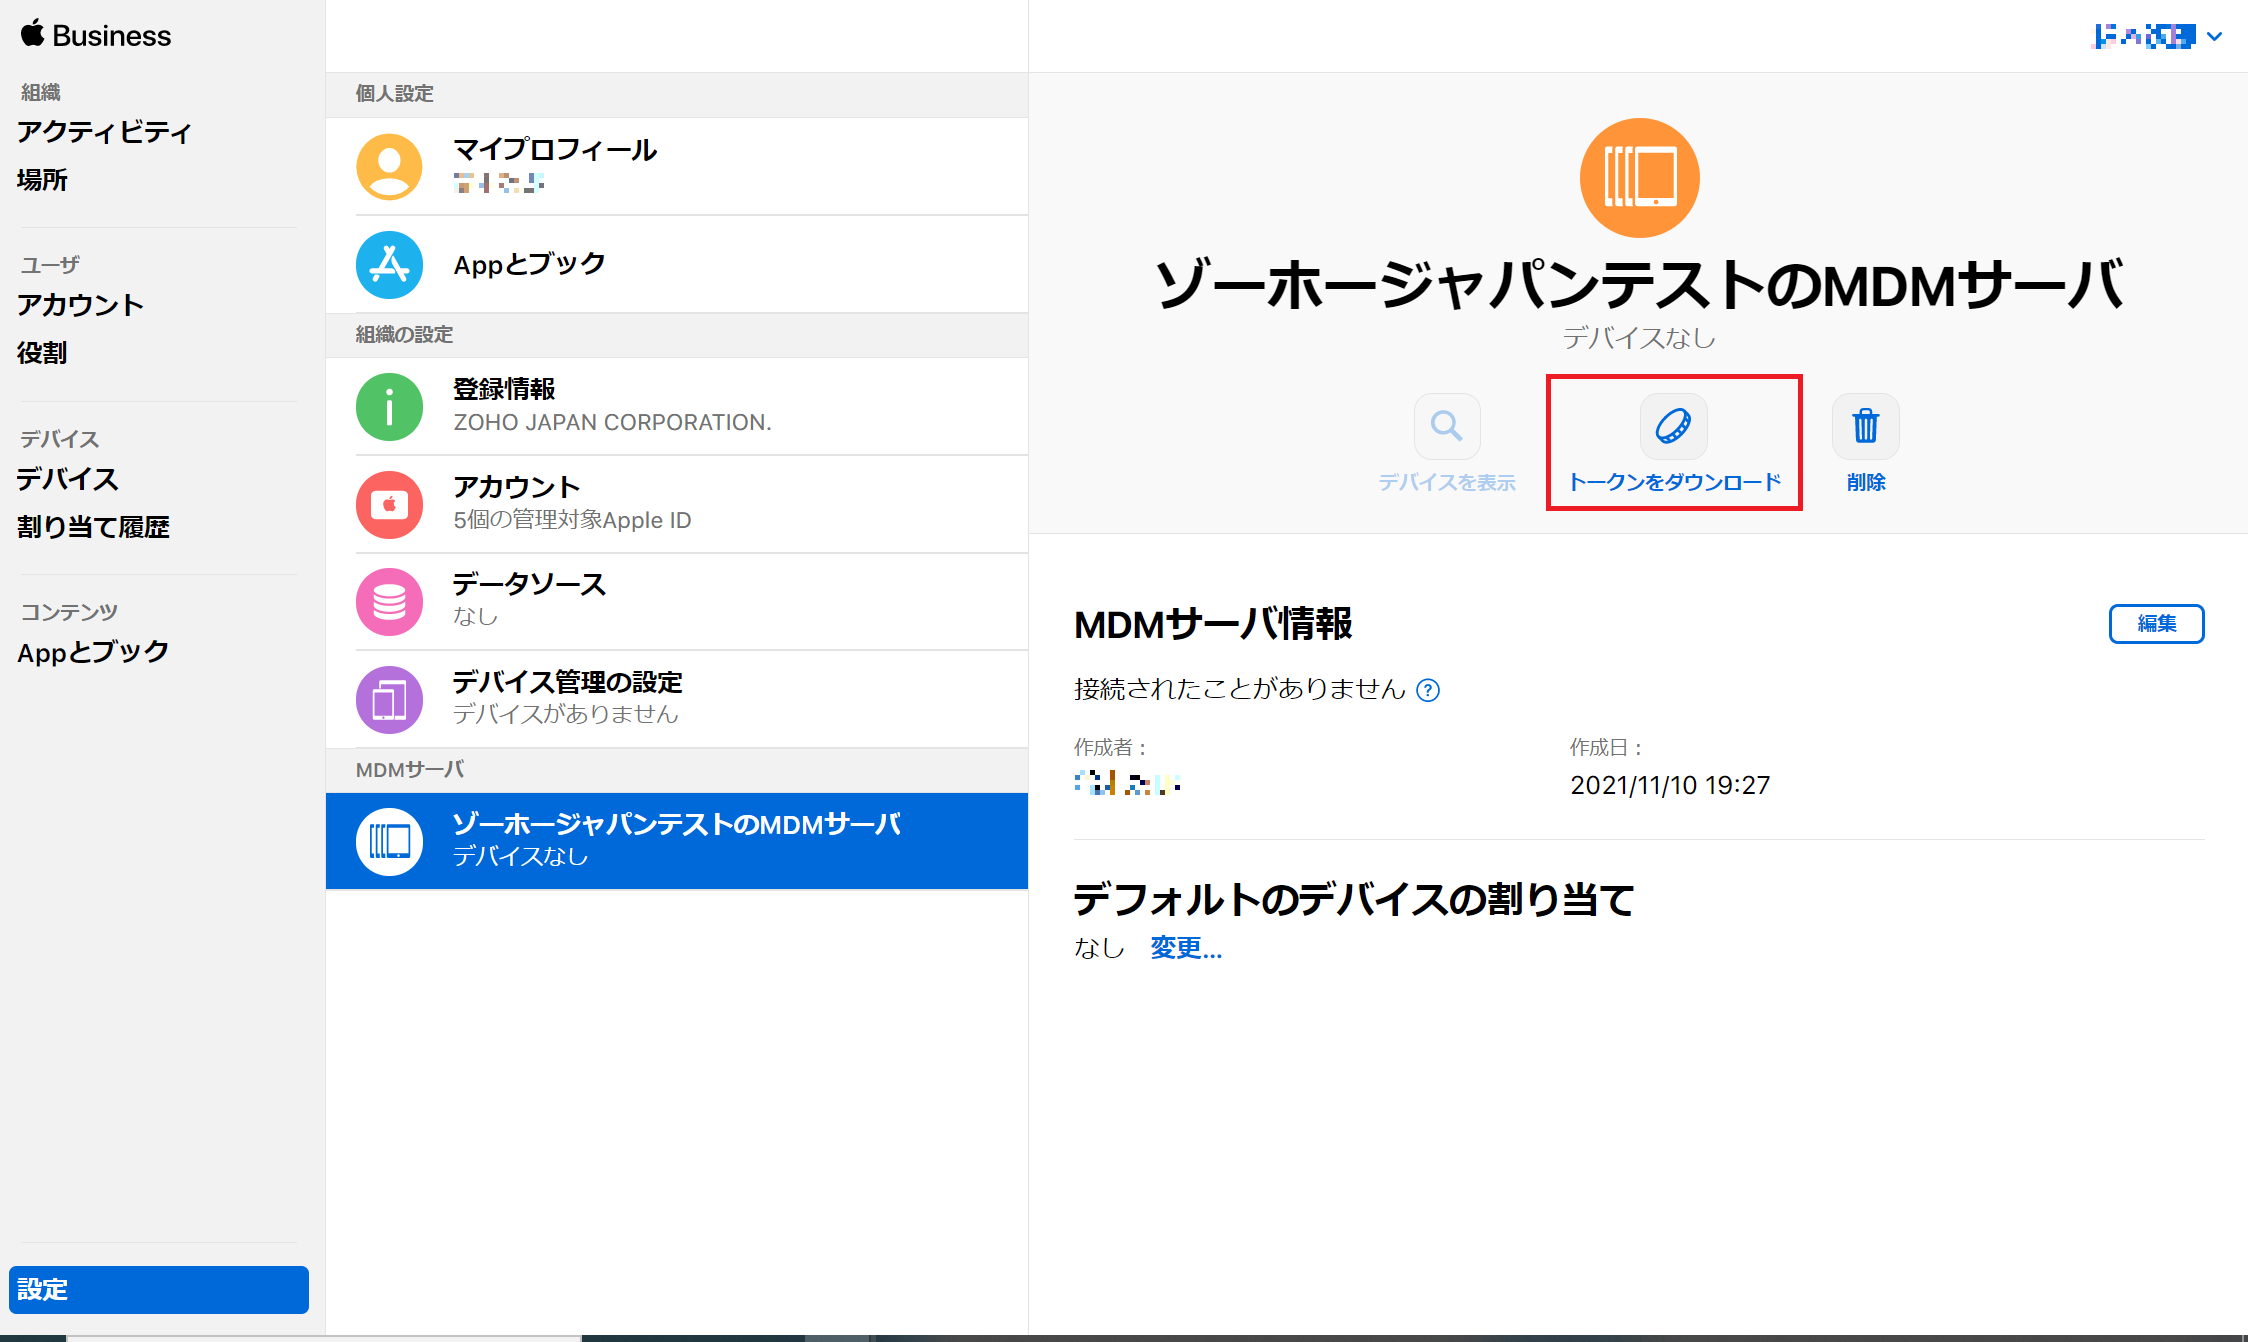Click the pink data source icon

[x=389, y=602]
